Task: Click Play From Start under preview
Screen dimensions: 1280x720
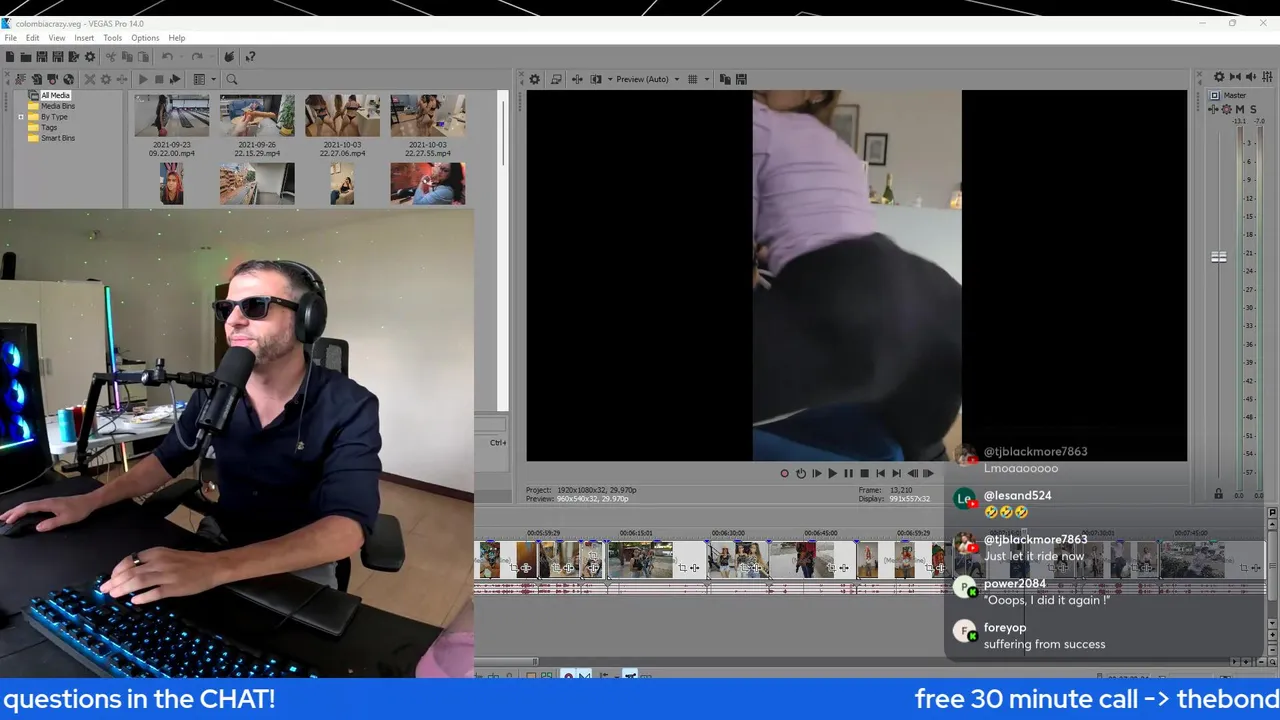Action: [816, 473]
